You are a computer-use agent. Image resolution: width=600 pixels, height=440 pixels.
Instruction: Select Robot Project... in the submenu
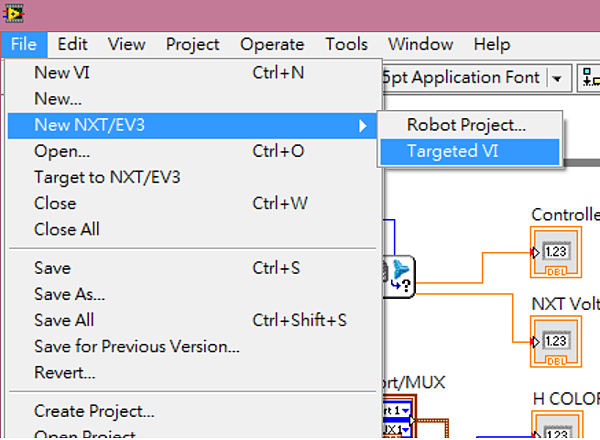tap(470, 125)
